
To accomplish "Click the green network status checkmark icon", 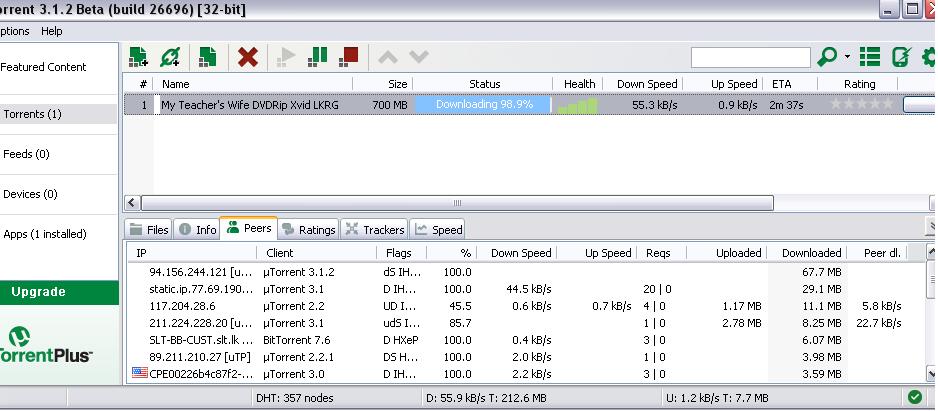I will click(915, 397).
